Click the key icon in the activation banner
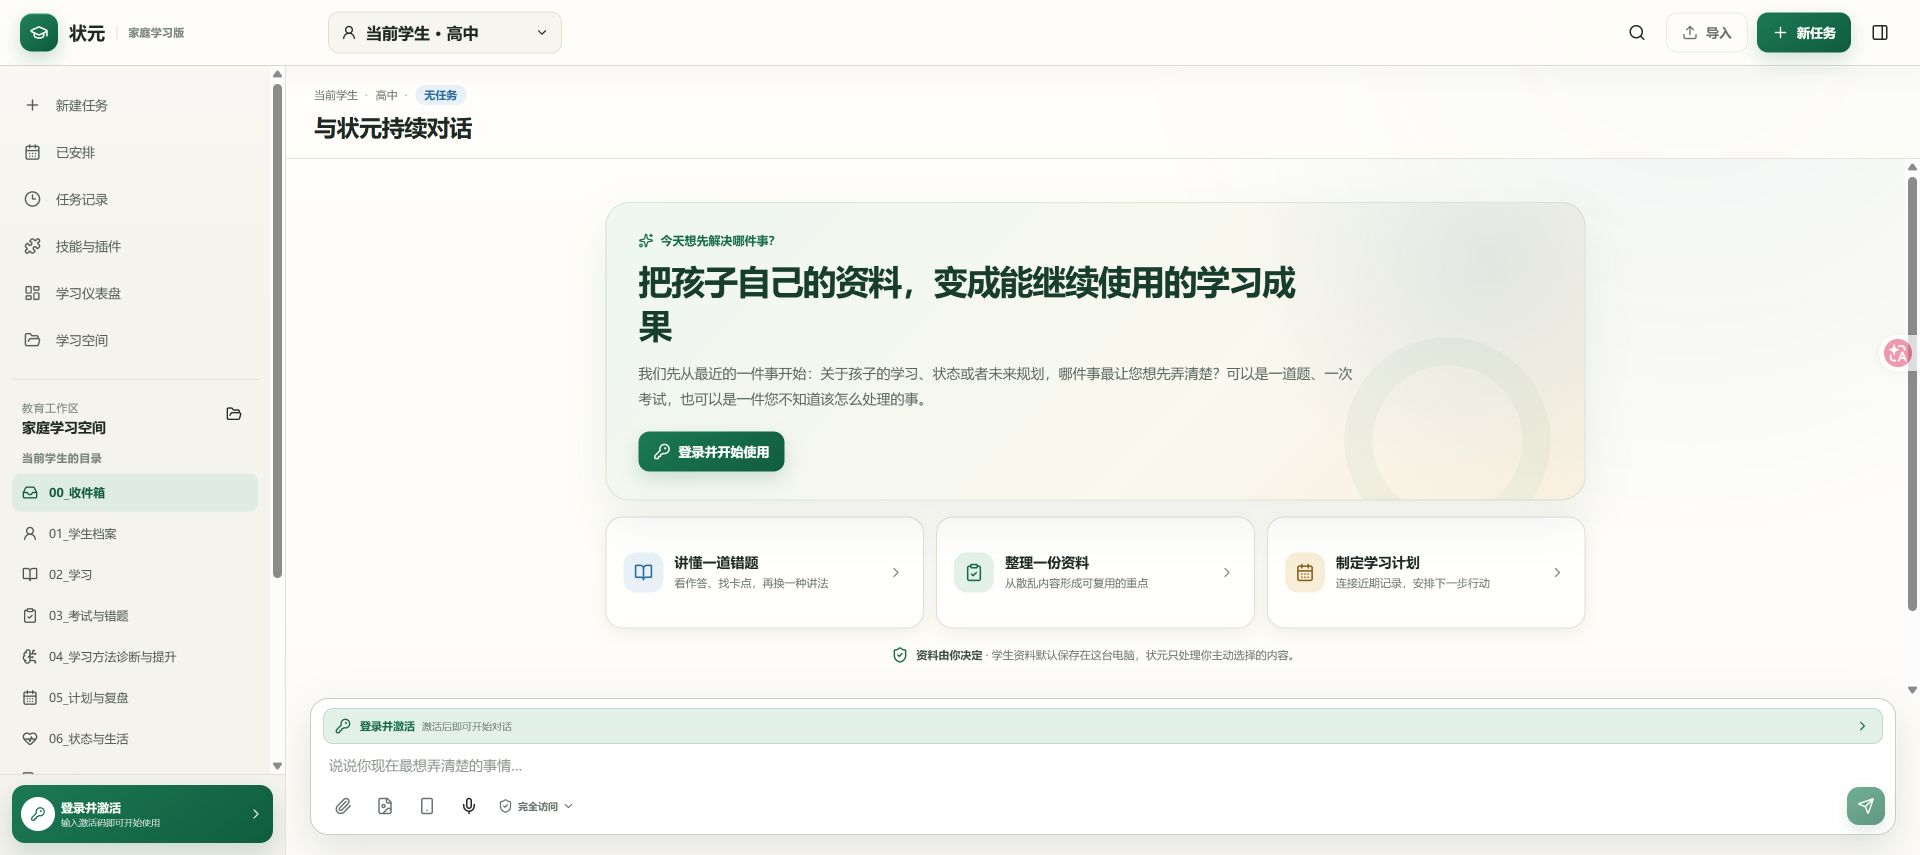This screenshot has width=1920, height=855. pyautogui.click(x=343, y=726)
